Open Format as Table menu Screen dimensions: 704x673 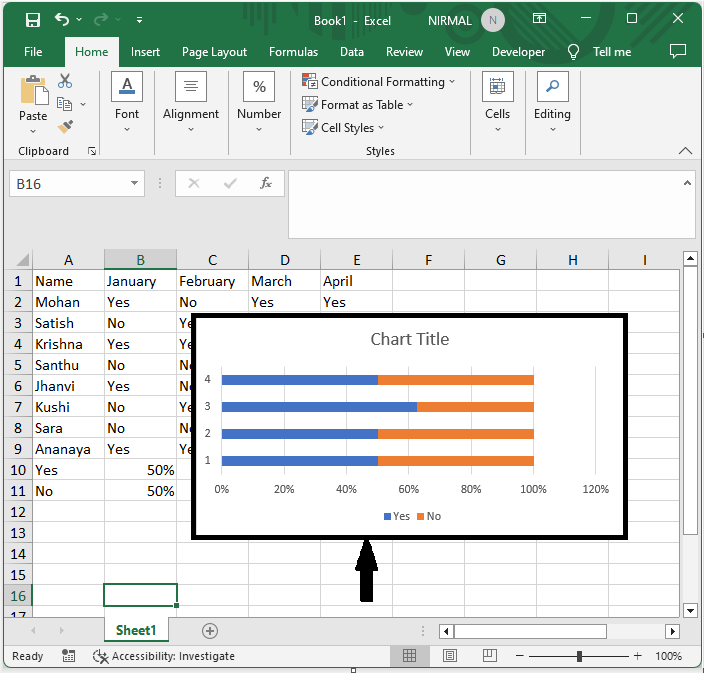coord(357,105)
